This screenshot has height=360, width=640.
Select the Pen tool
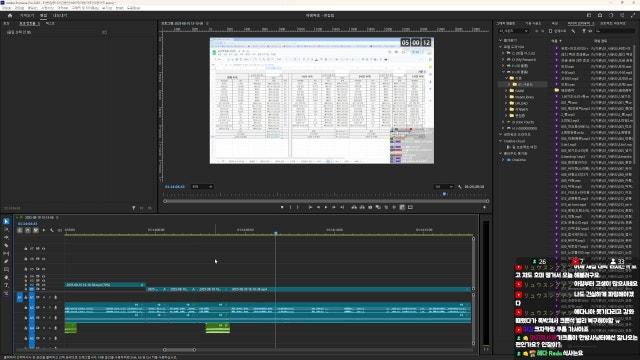[x=6, y=261]
